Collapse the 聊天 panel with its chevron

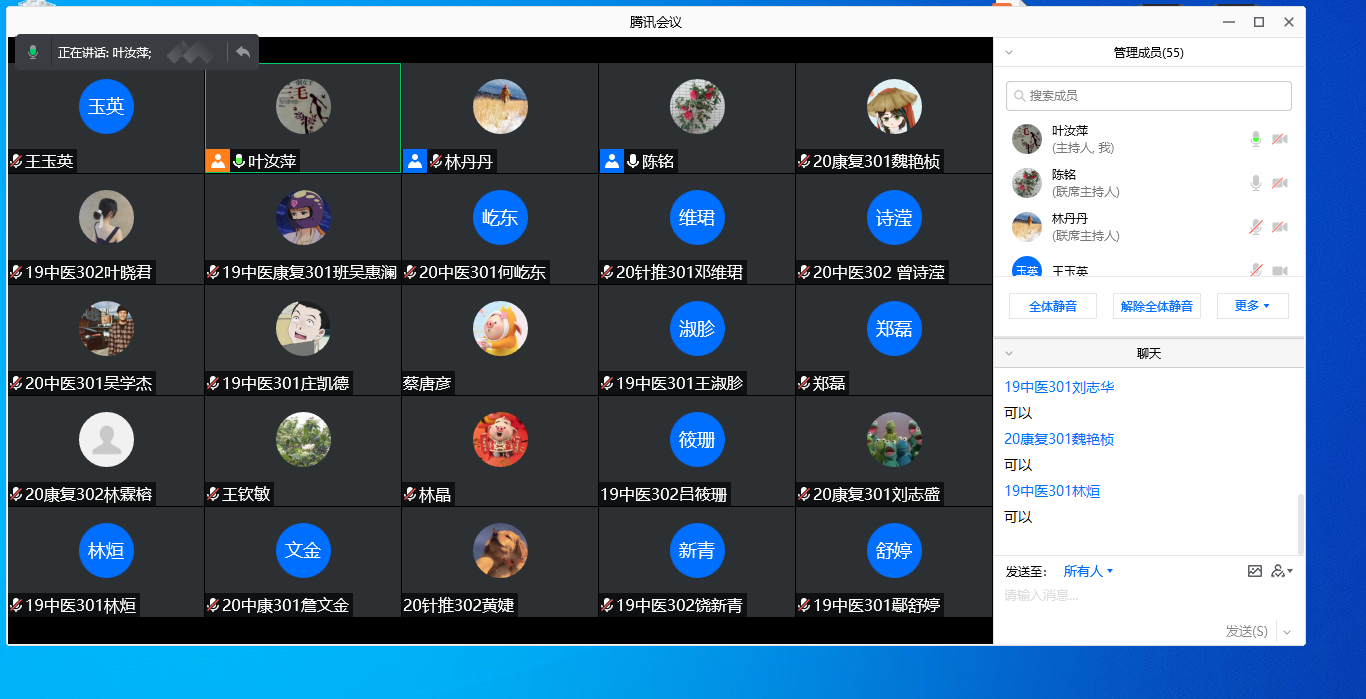coord(1009,353)
